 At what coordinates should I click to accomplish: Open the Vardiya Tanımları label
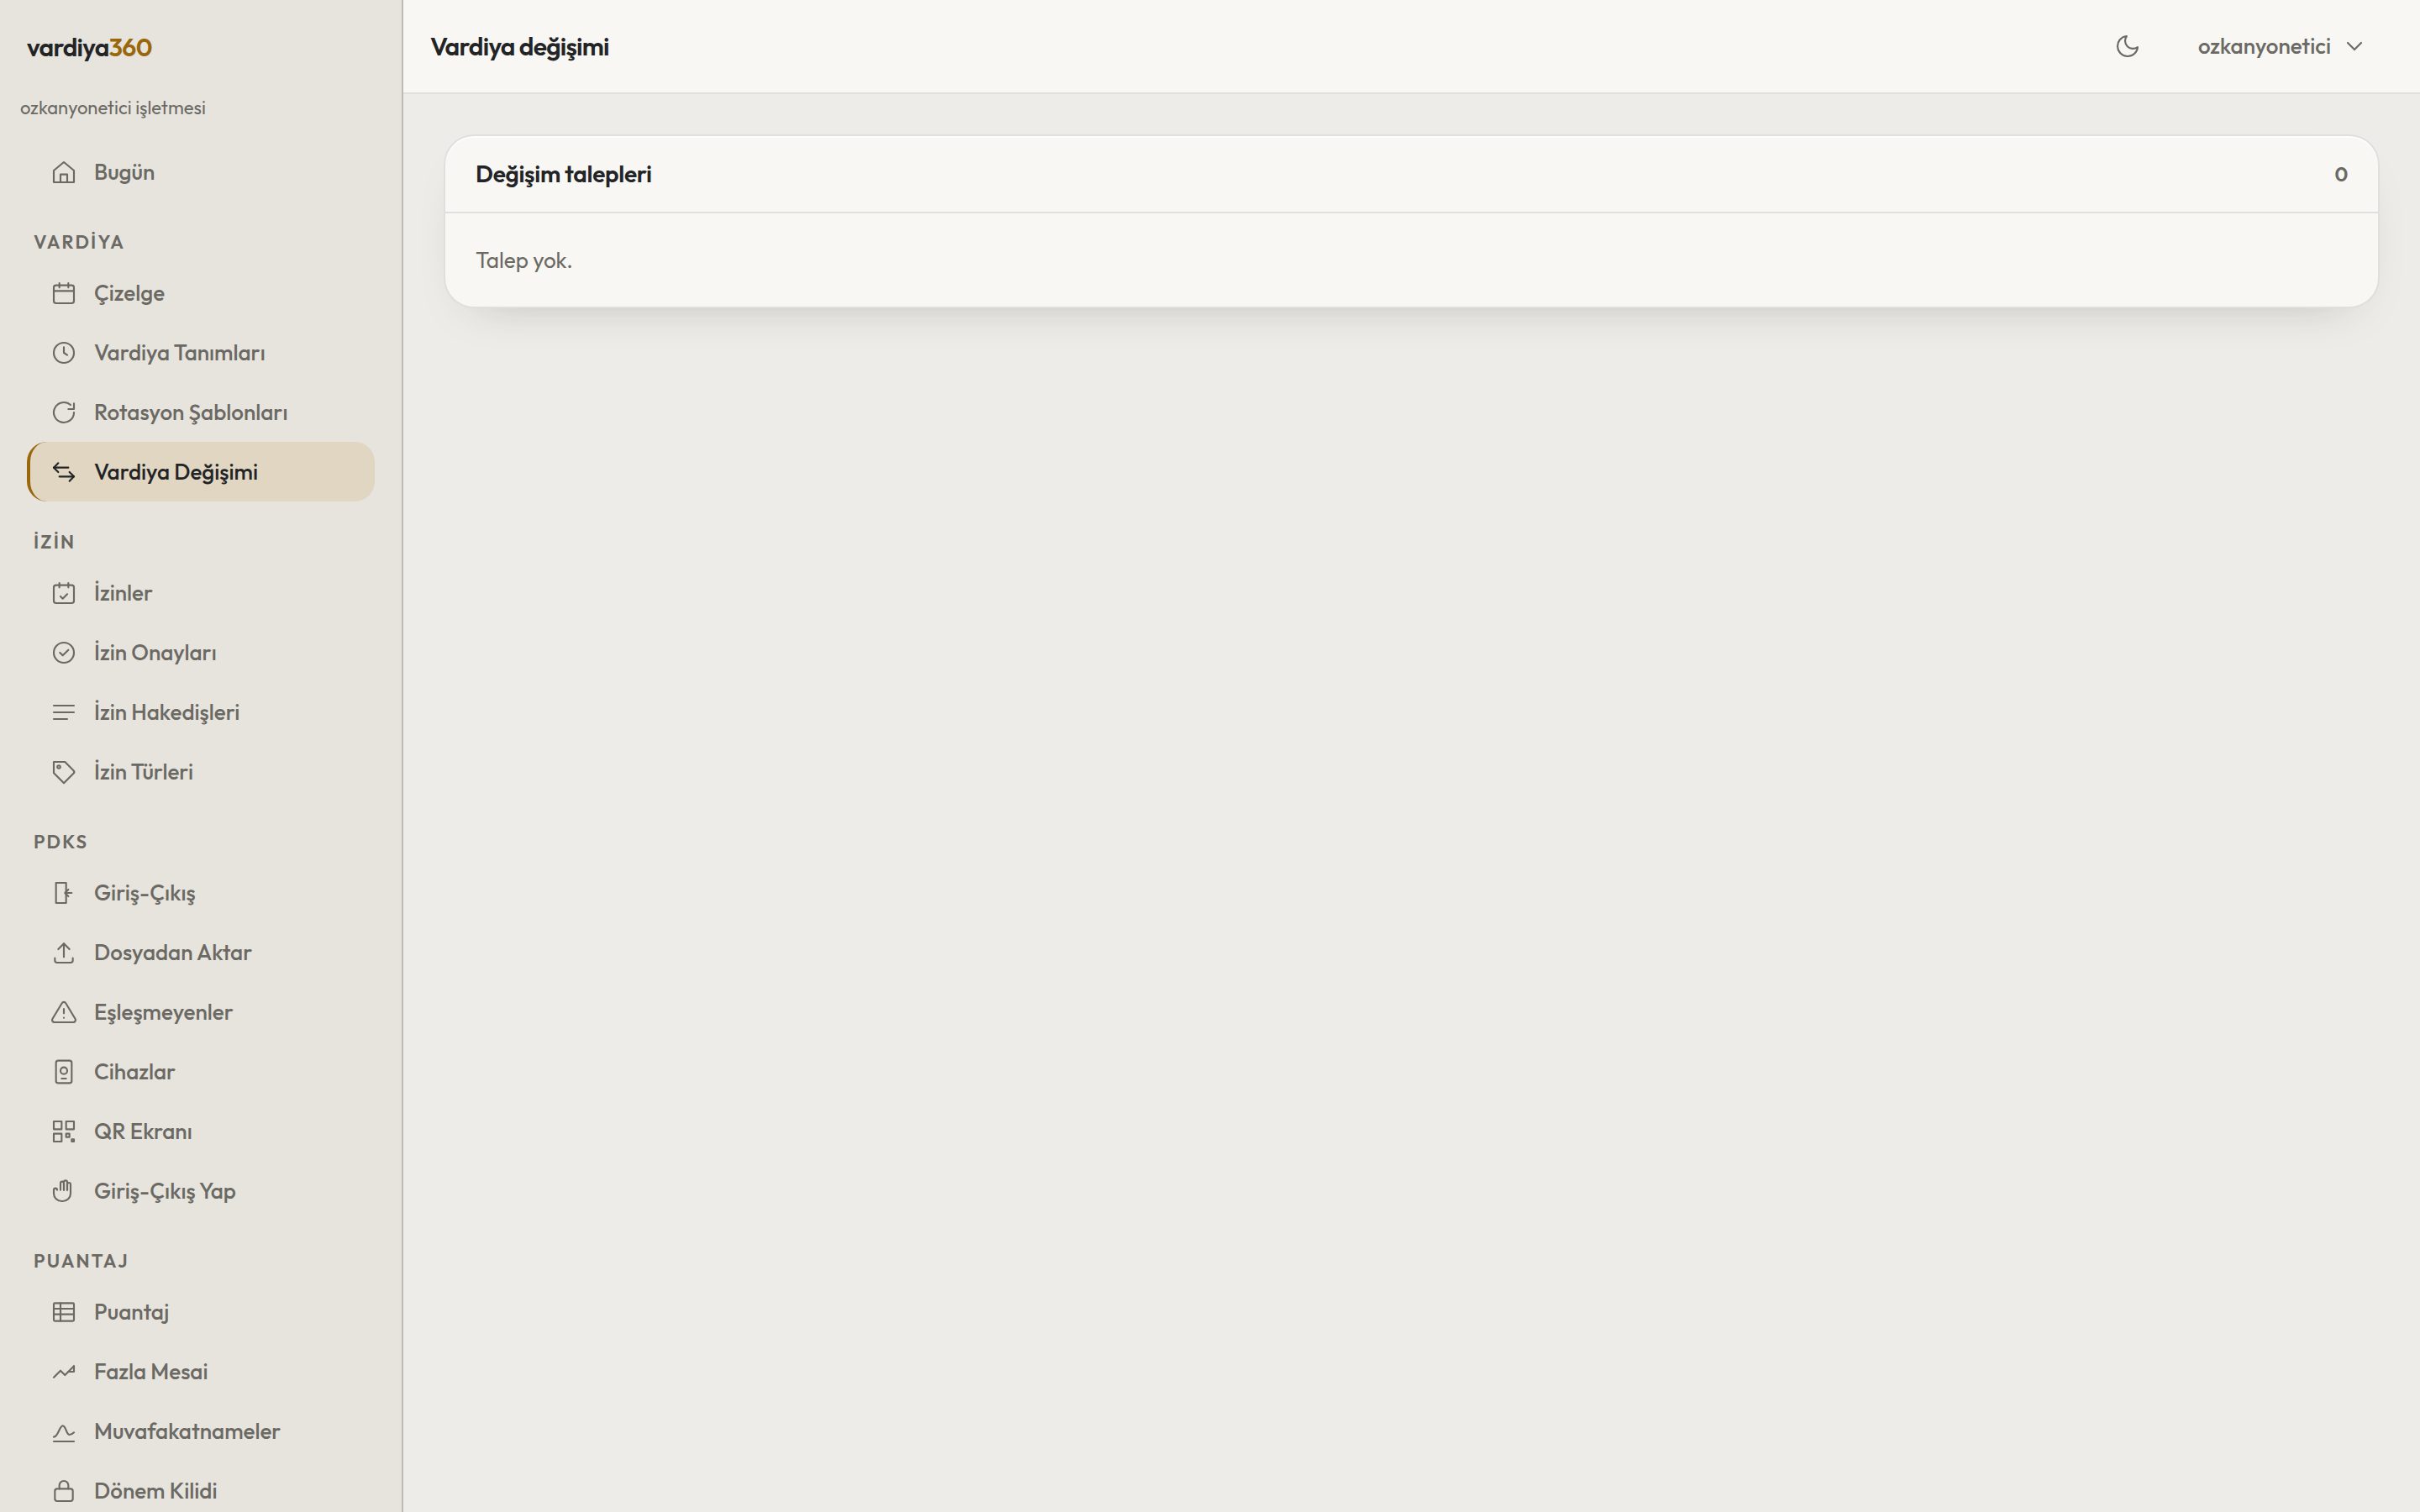coord(180,353)
